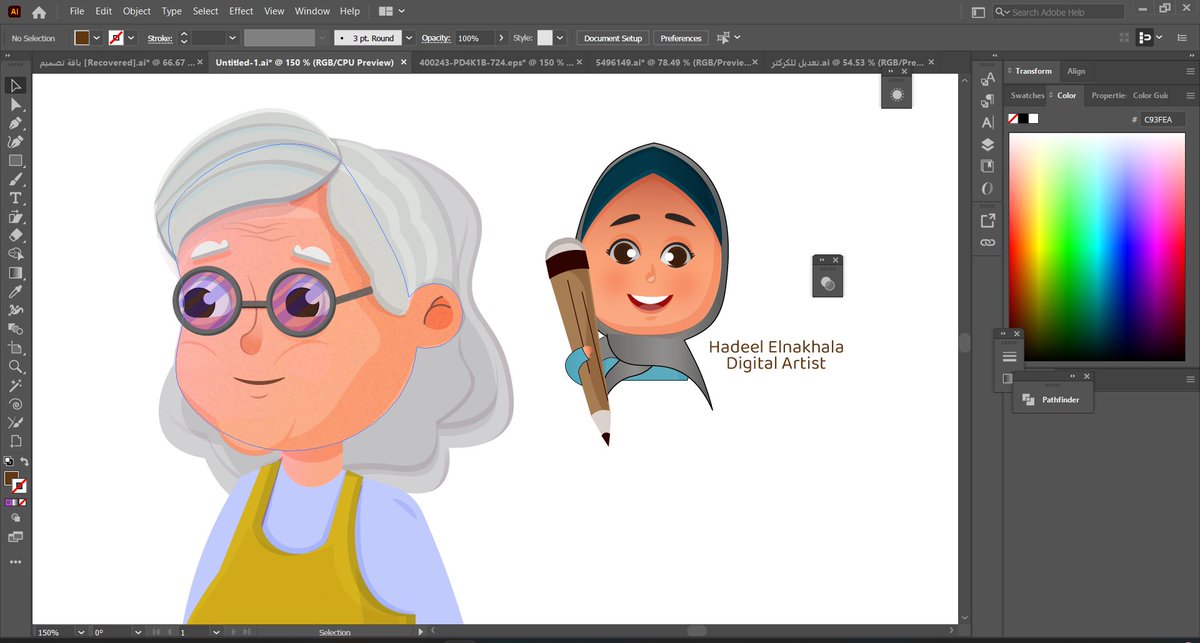Open the Effect menu
The width and height of the screenshot is (1200, 643).
[x=241, y=11]
